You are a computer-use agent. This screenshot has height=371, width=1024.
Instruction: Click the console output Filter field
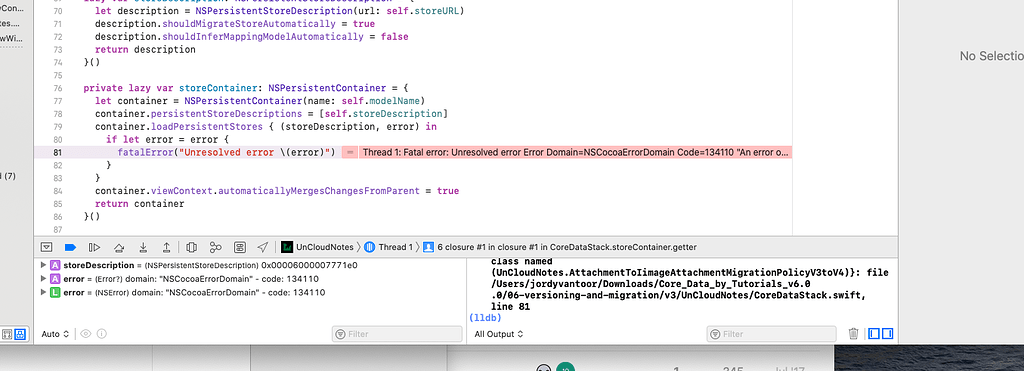[771, 334]
